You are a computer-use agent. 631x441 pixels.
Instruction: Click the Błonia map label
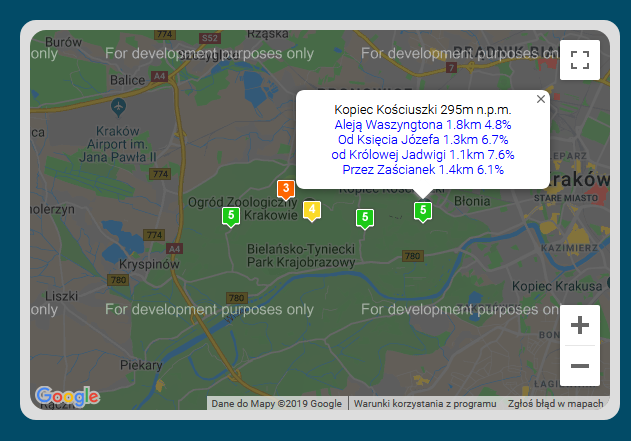[472, 201]
